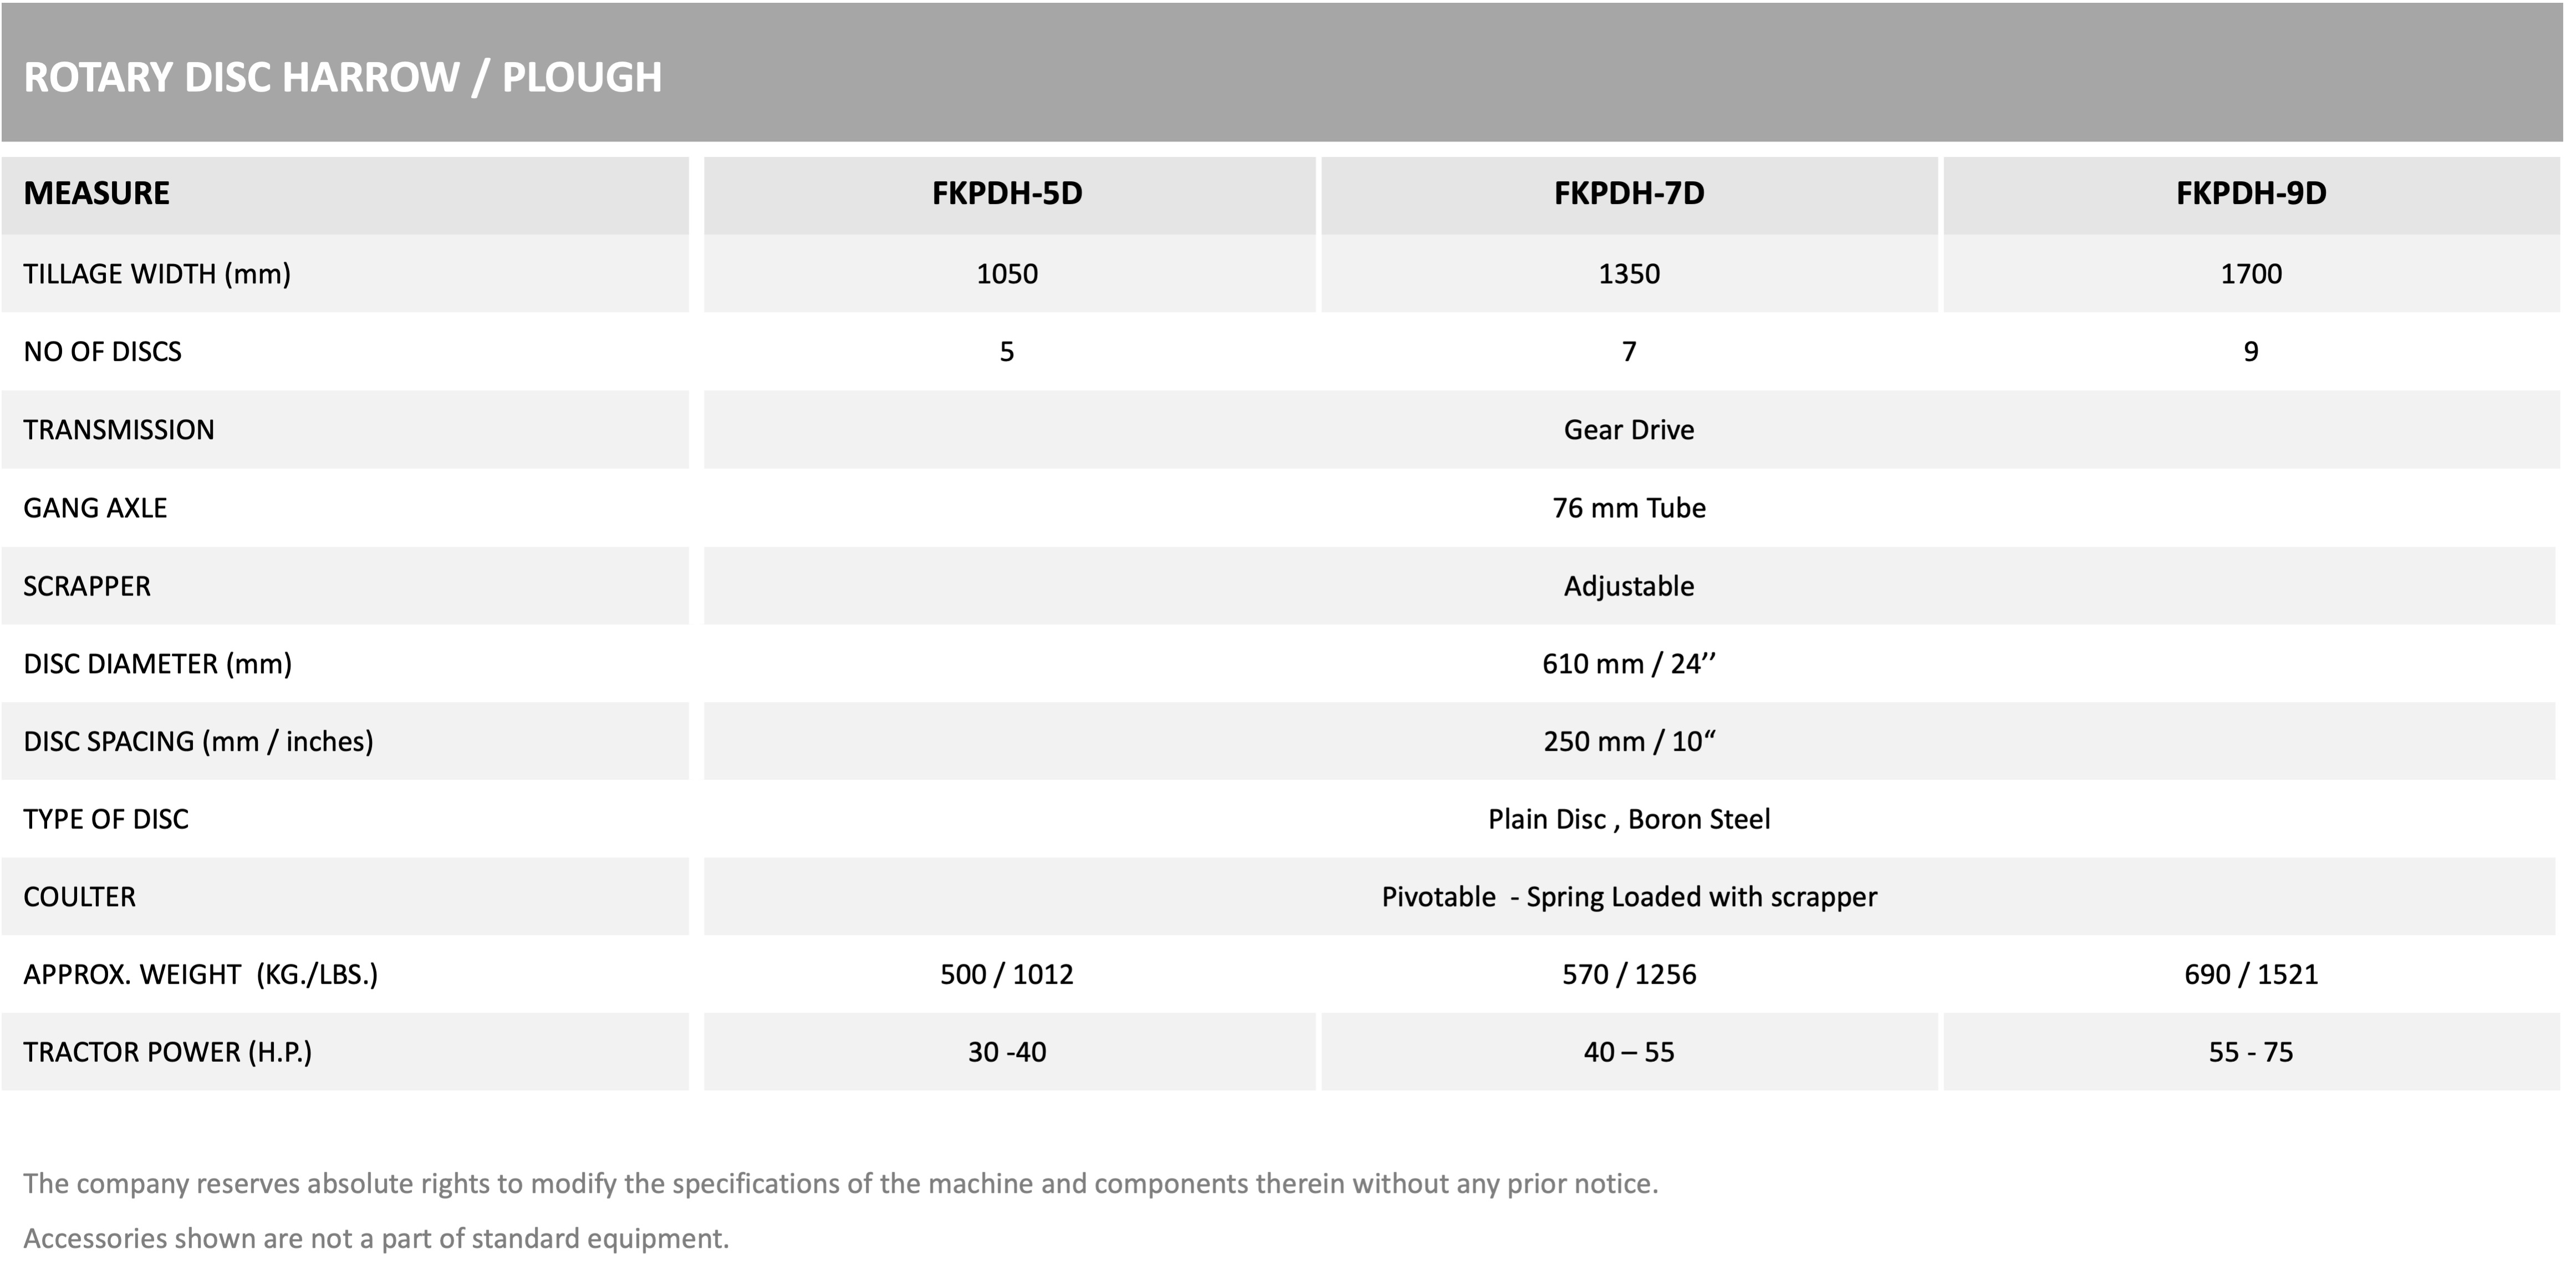Click the 76 mm Tube gang axle value

pyautogui.click(x=1629, y=508)
